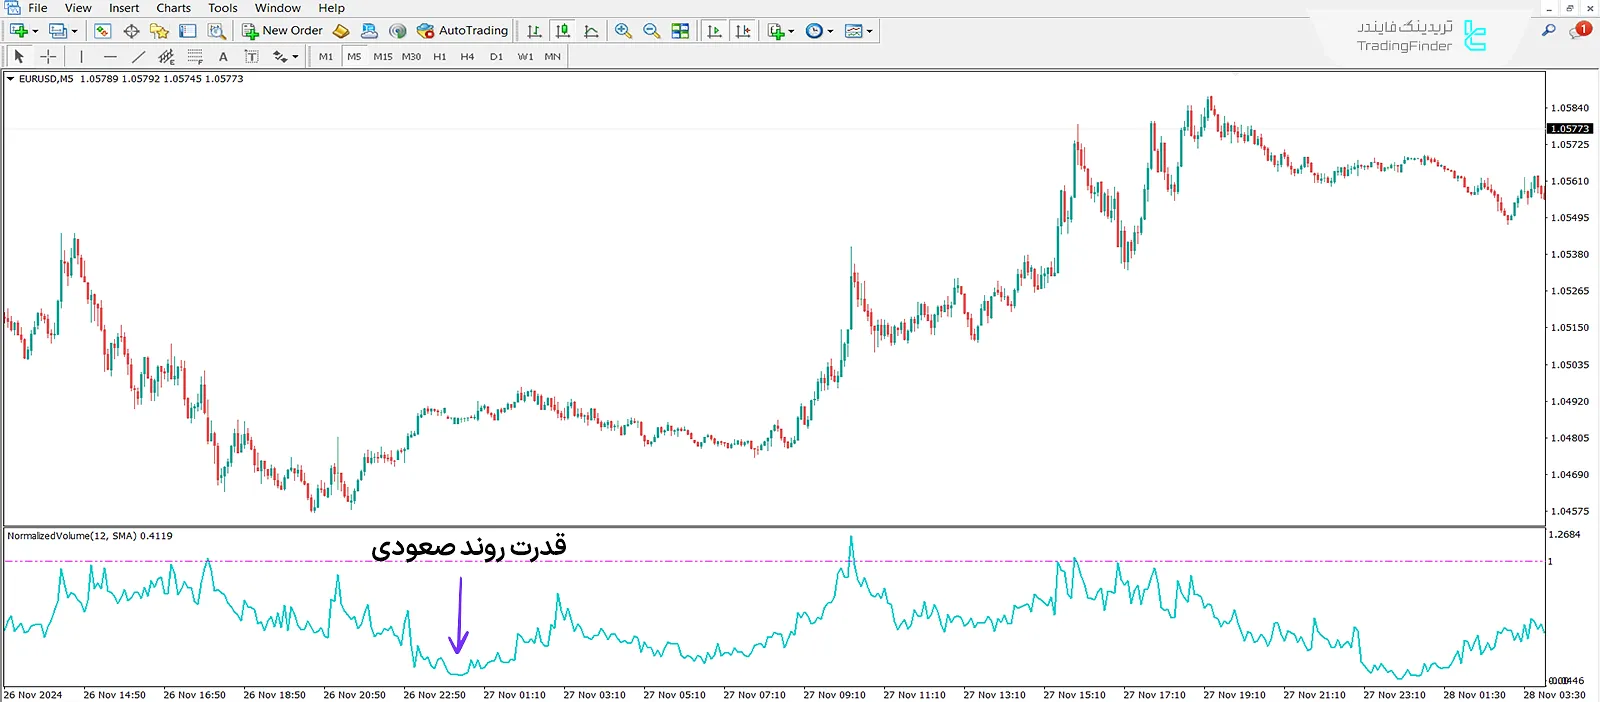Expand the arrows objects dropdown arrow

pyautogui.click(x=295, y=57)
